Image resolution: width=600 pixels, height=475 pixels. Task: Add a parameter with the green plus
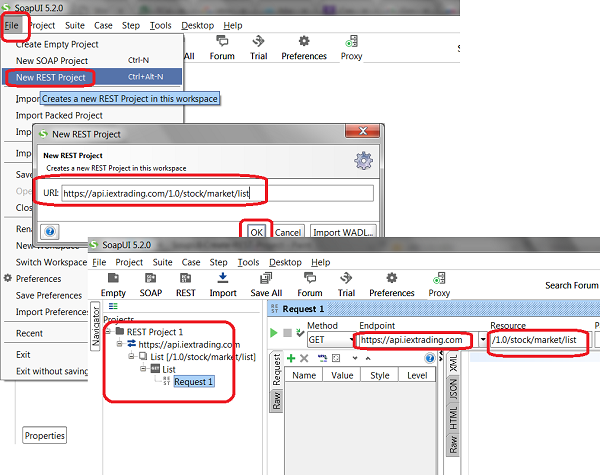[290, 357]
